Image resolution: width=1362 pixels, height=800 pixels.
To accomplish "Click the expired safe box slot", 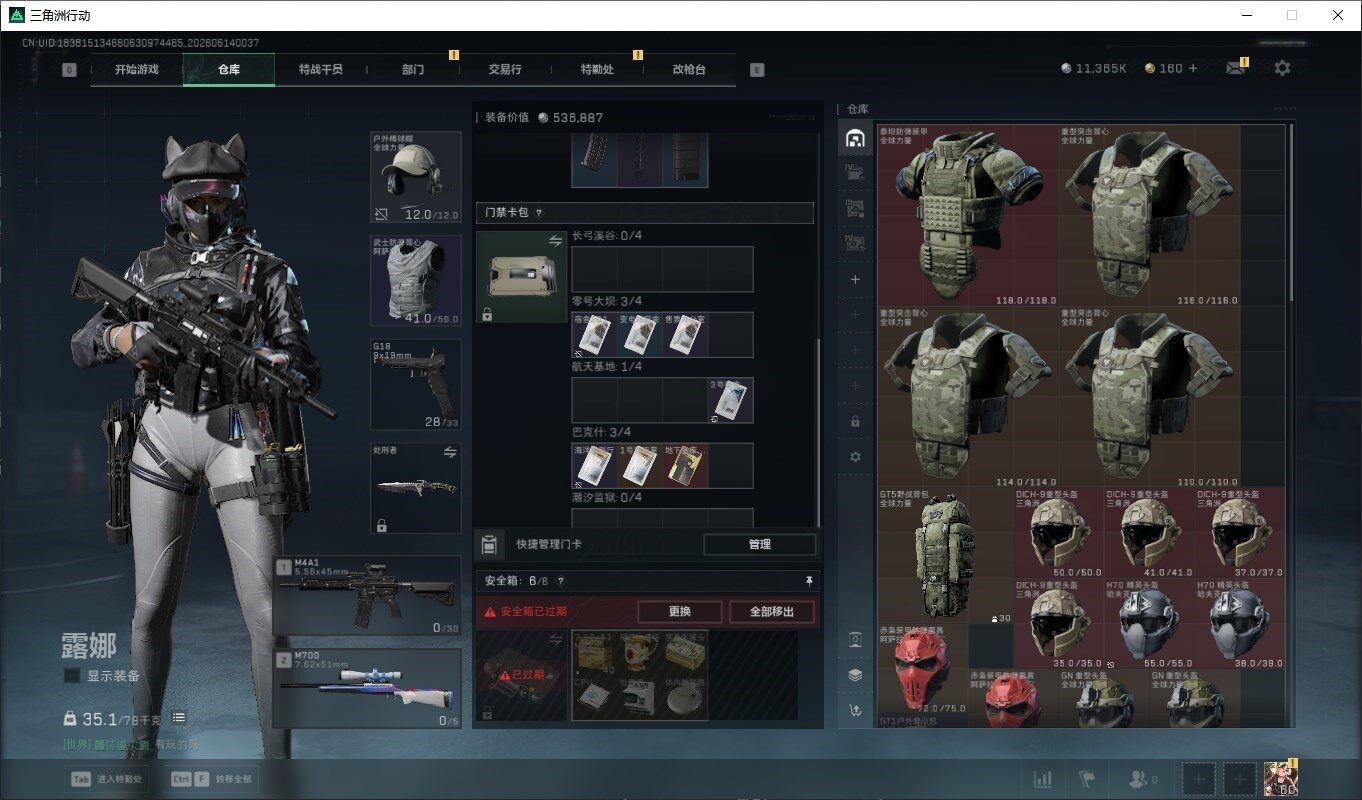I will (522, 675).
